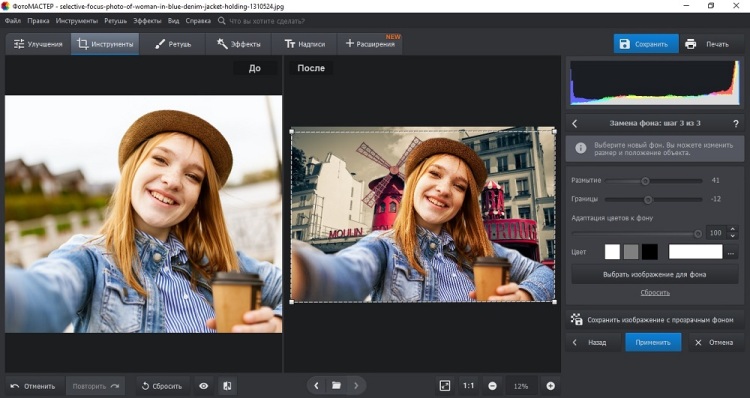Image resolution: width=750 pixels, height=398 pixels.
Task: Go to the next photo arrow
Action: coord(356,386)
